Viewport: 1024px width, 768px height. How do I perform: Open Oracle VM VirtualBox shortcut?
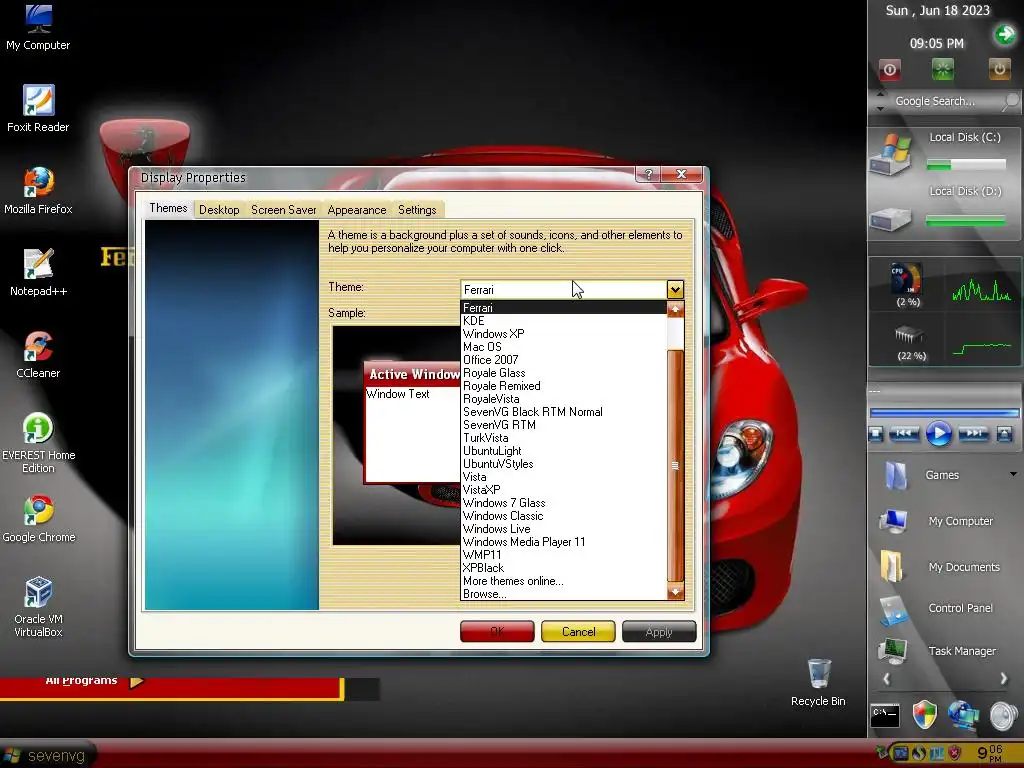(x=38, y=607)
